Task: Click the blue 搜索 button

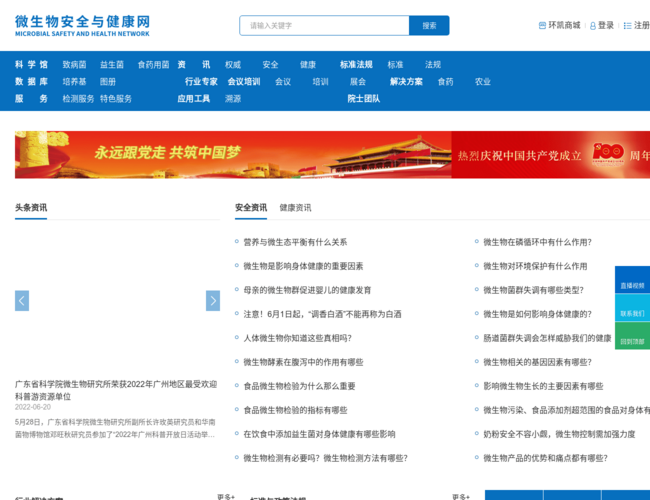Action: point(429,26)
